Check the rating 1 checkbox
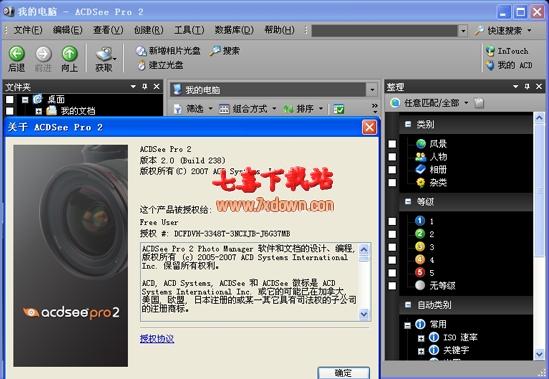This screenshot has height=379, width=549. pyautogui.click(x=392, y=221)
